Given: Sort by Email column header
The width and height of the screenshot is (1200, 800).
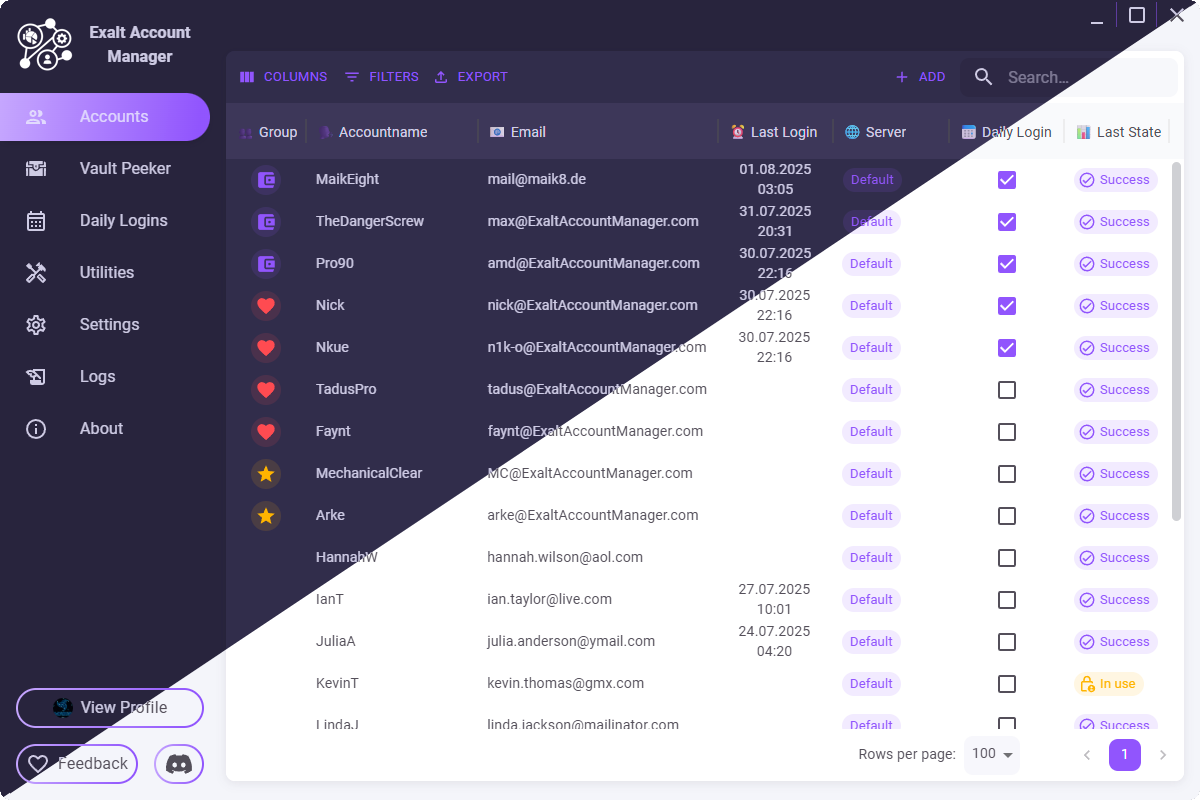Looking at the screenshot, I should tap(517, 132).
